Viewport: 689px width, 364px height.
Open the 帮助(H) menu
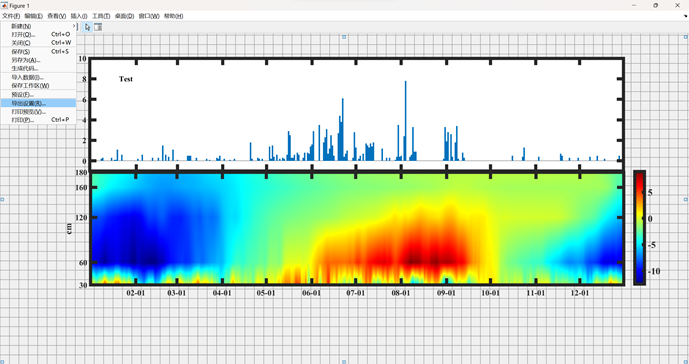click(x=173, y=16)
